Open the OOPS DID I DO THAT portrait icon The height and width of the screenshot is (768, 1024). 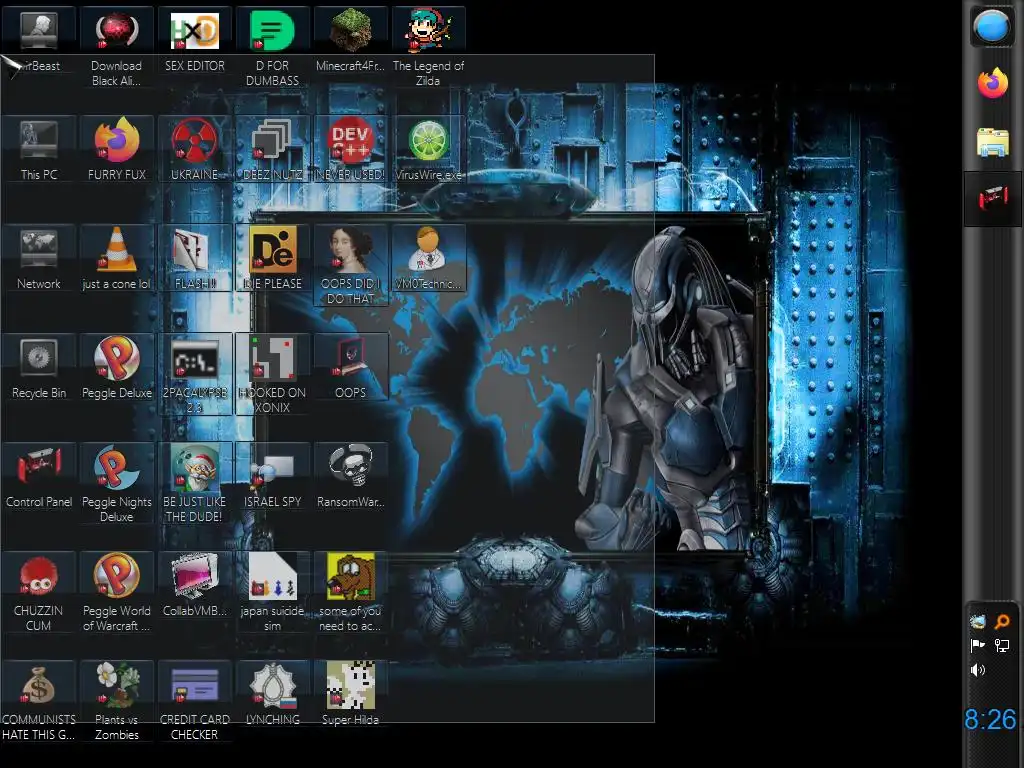coord(351,249)
